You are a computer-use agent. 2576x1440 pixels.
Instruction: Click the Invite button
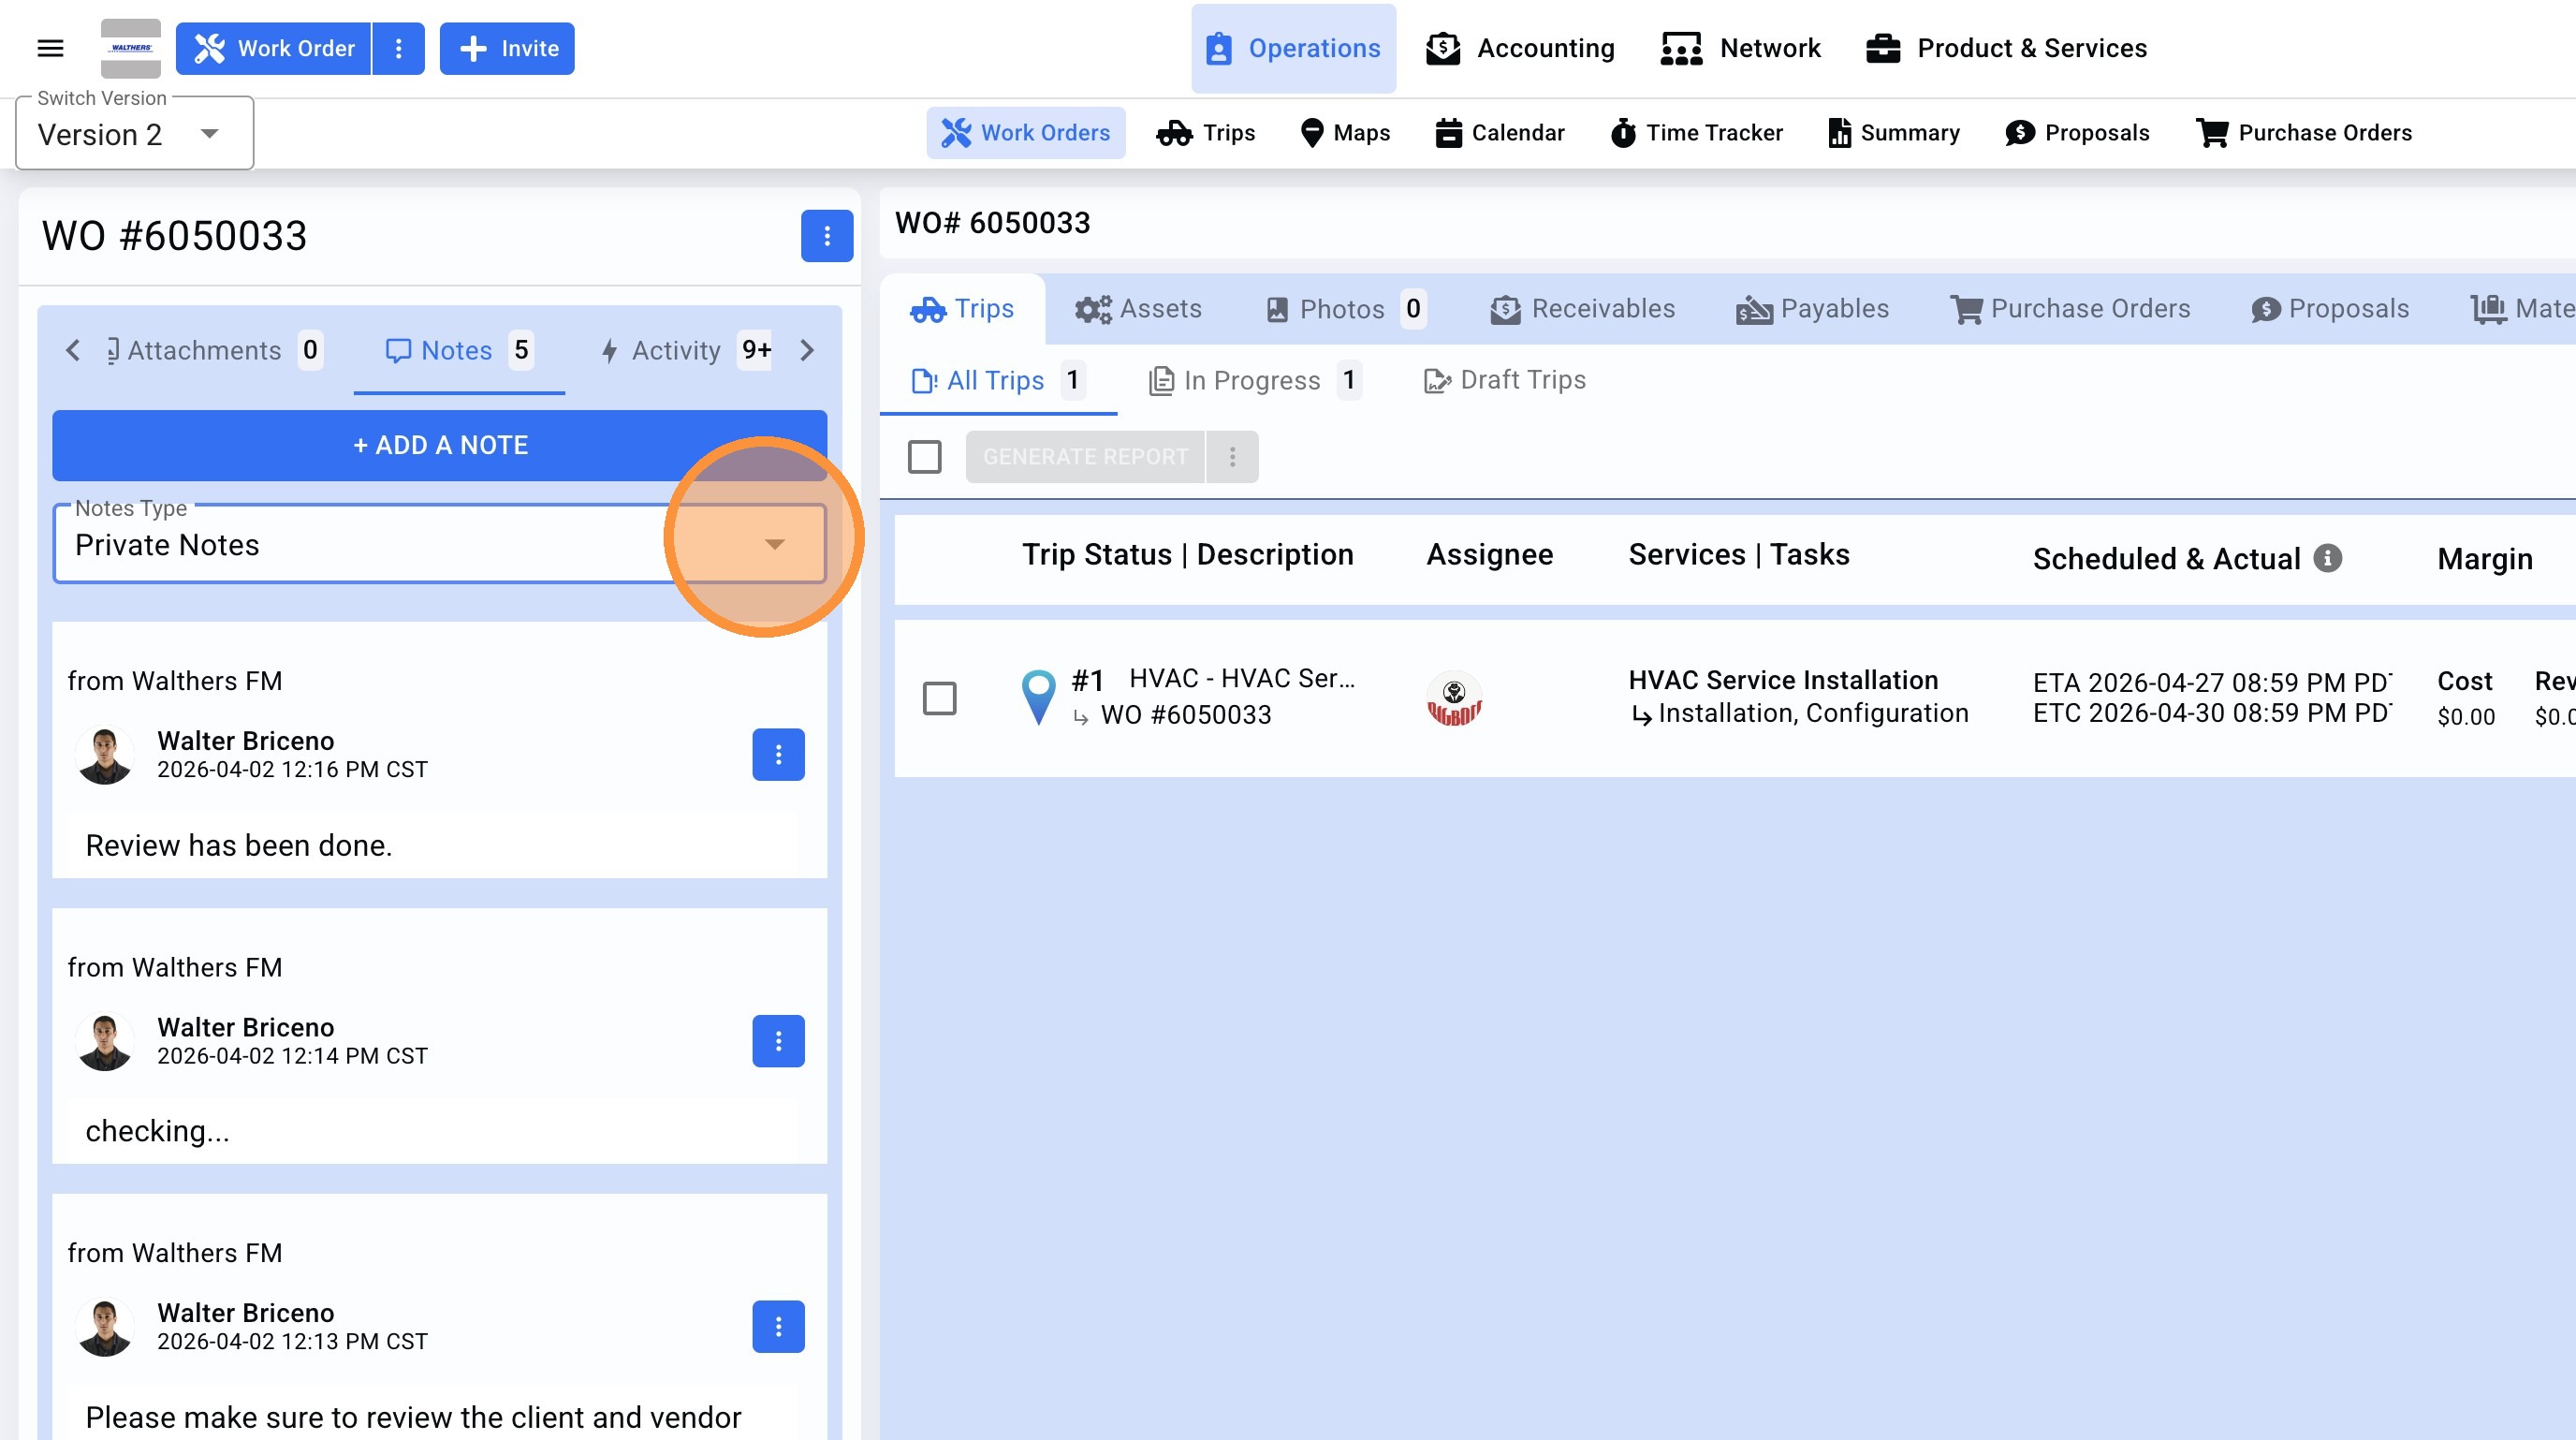click(x=507, y=48)
